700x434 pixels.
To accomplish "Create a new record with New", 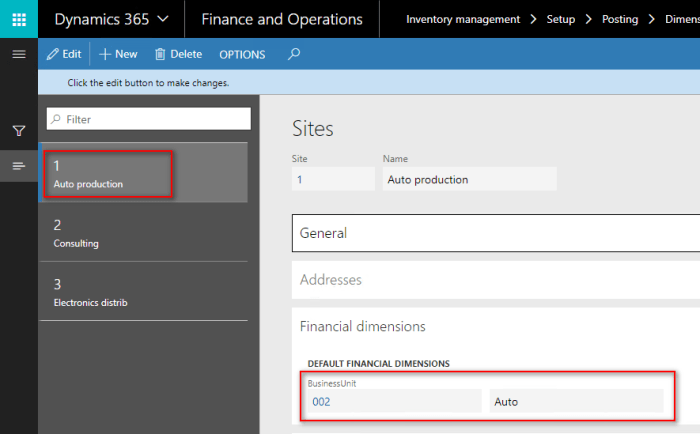I will point(118,54).
